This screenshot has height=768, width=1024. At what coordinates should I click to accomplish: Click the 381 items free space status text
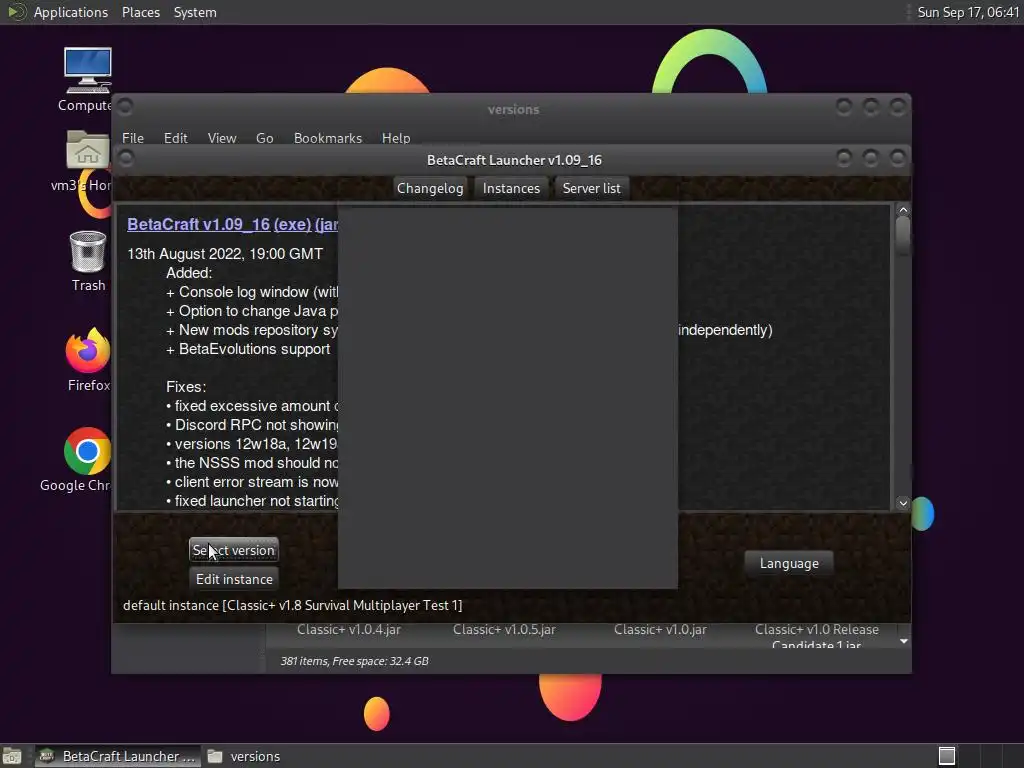pyautogui.click(x=355, y=661)
